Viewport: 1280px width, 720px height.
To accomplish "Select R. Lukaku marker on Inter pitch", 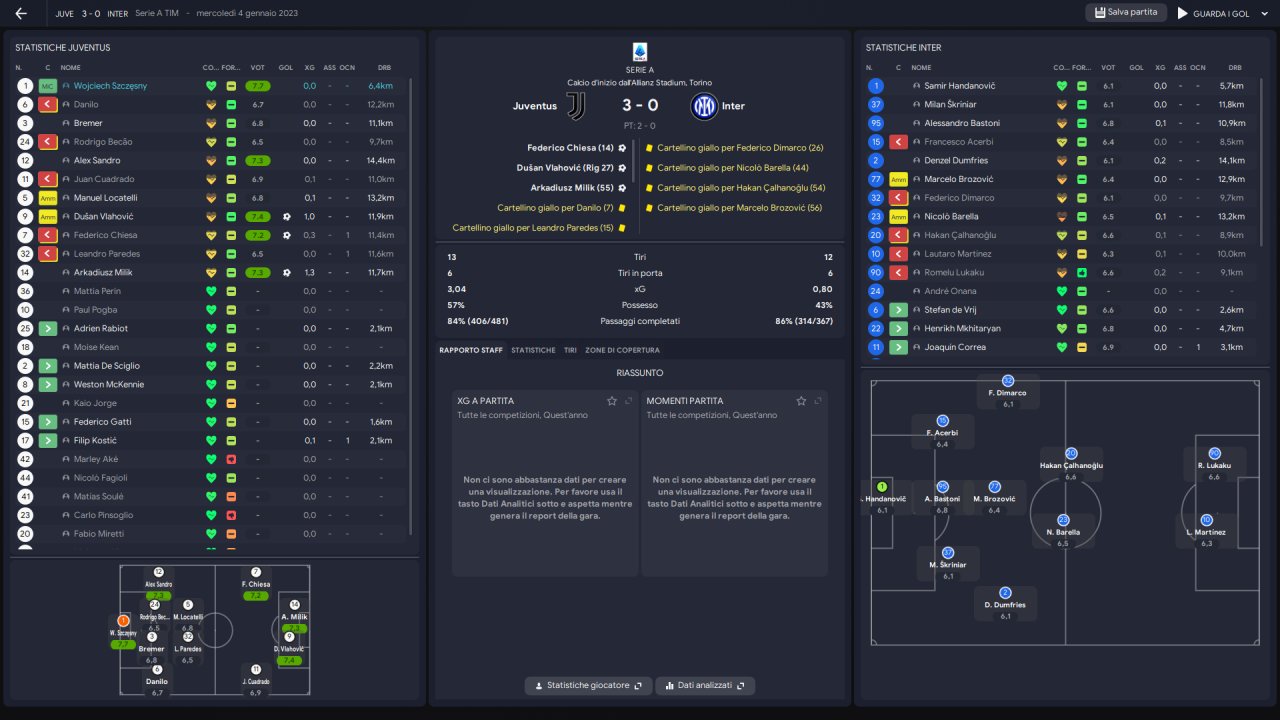I will tap(1214, 466).
